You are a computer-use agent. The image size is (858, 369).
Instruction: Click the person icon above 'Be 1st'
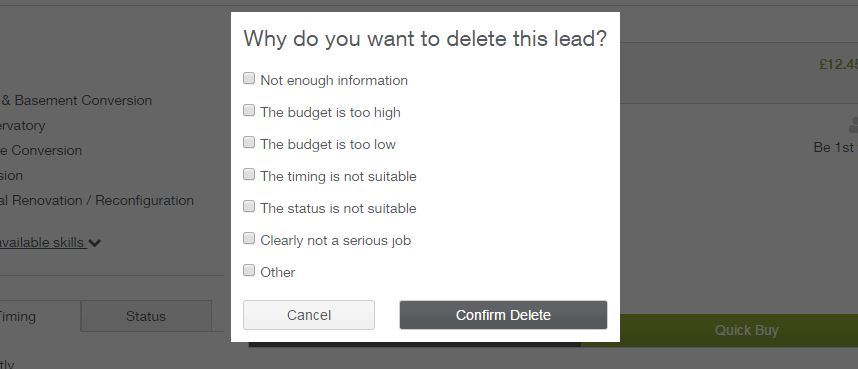pyautogui.click(x=853, y=125)
